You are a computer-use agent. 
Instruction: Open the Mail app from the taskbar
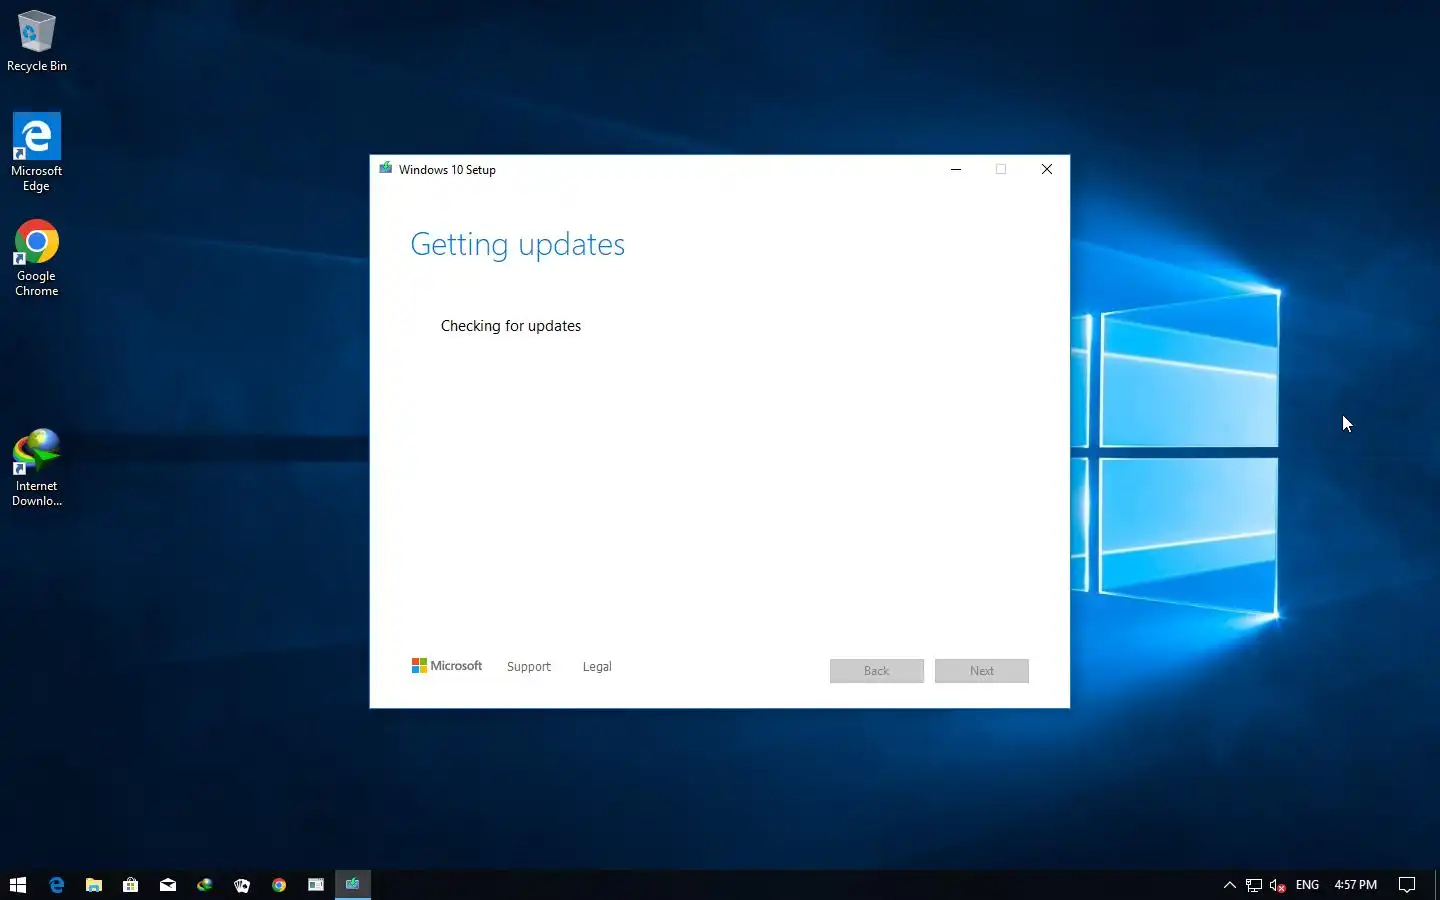168,885
